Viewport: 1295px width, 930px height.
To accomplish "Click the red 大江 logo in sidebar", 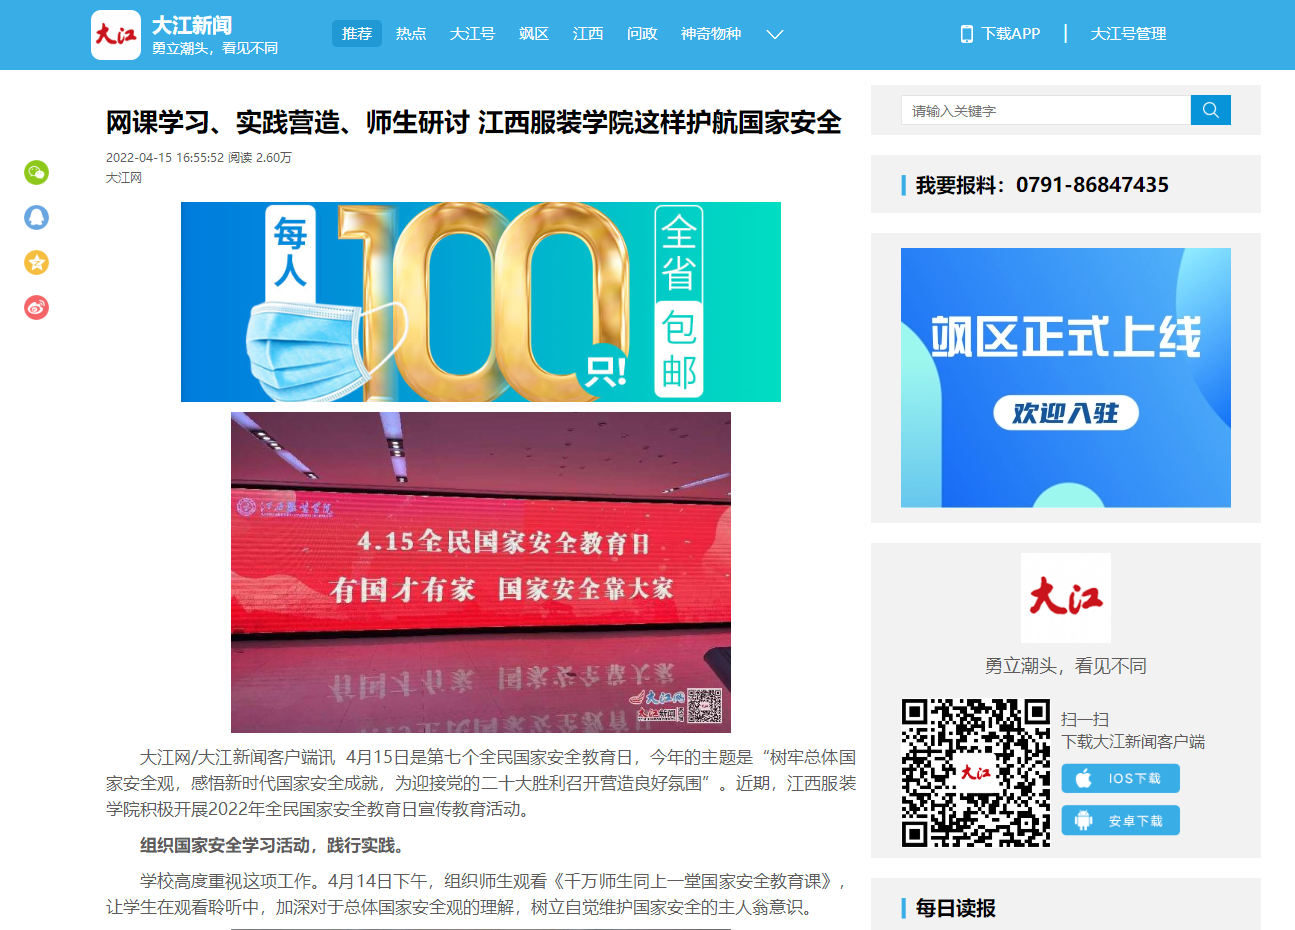I will (x=1065, y=598).
